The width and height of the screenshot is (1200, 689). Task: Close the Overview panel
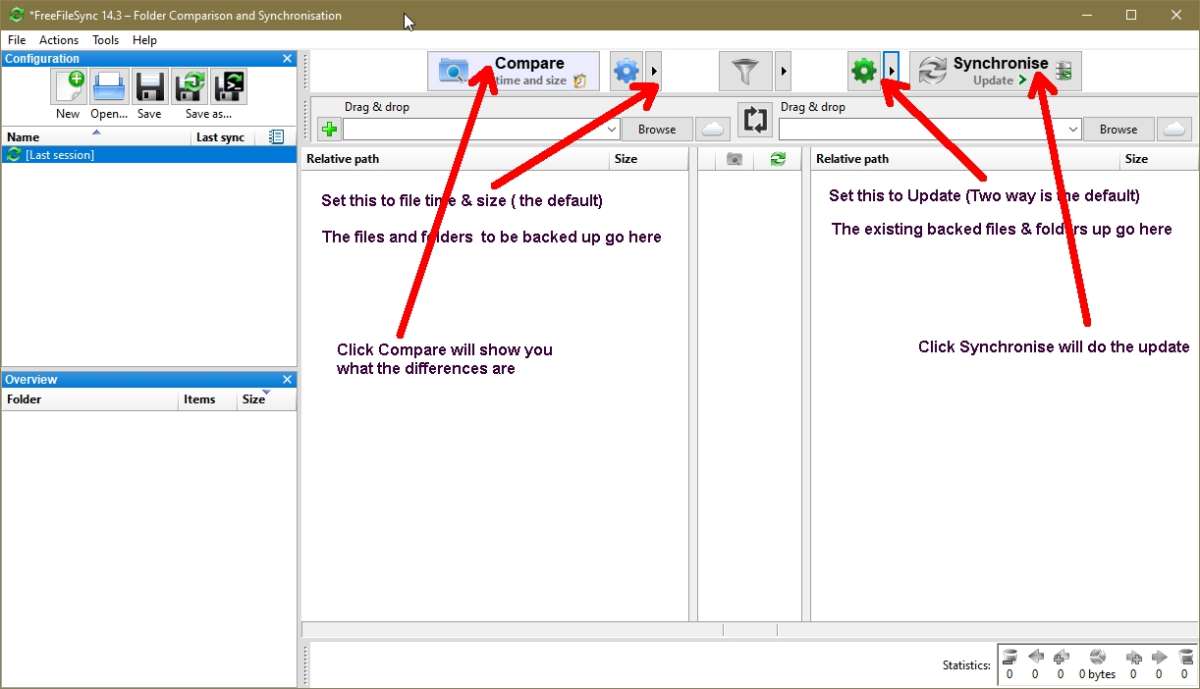287,380
